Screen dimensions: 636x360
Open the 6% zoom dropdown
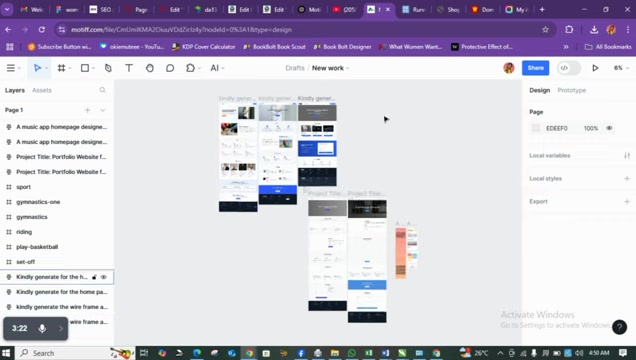pyautogui.click(x=621, y=68)
